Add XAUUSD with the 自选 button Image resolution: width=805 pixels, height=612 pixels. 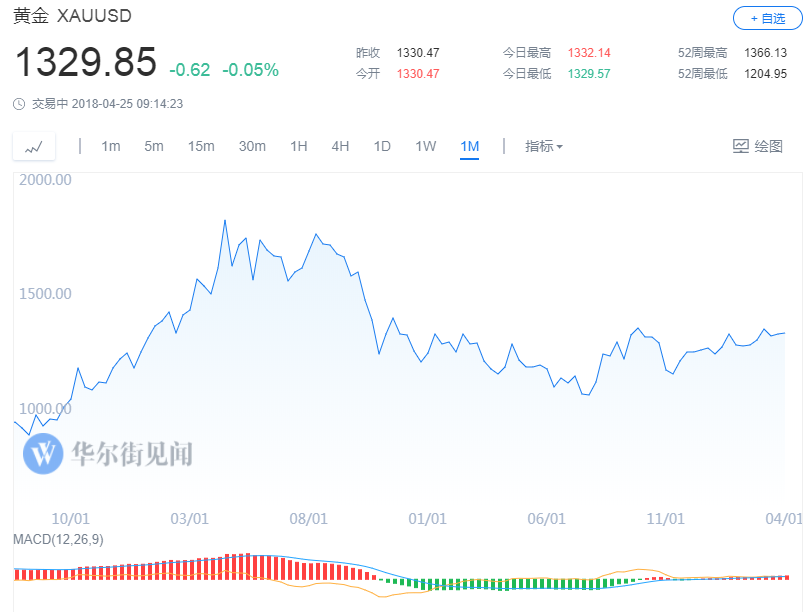tap(768, 19)
